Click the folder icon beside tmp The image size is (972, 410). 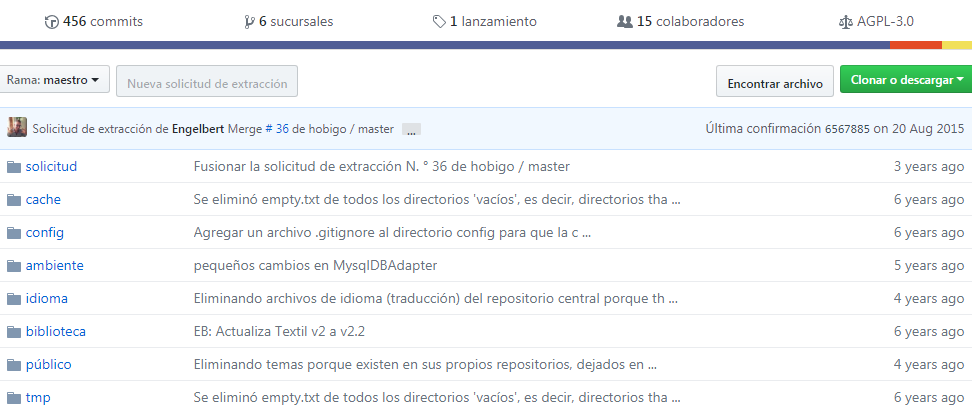[14, 398]
